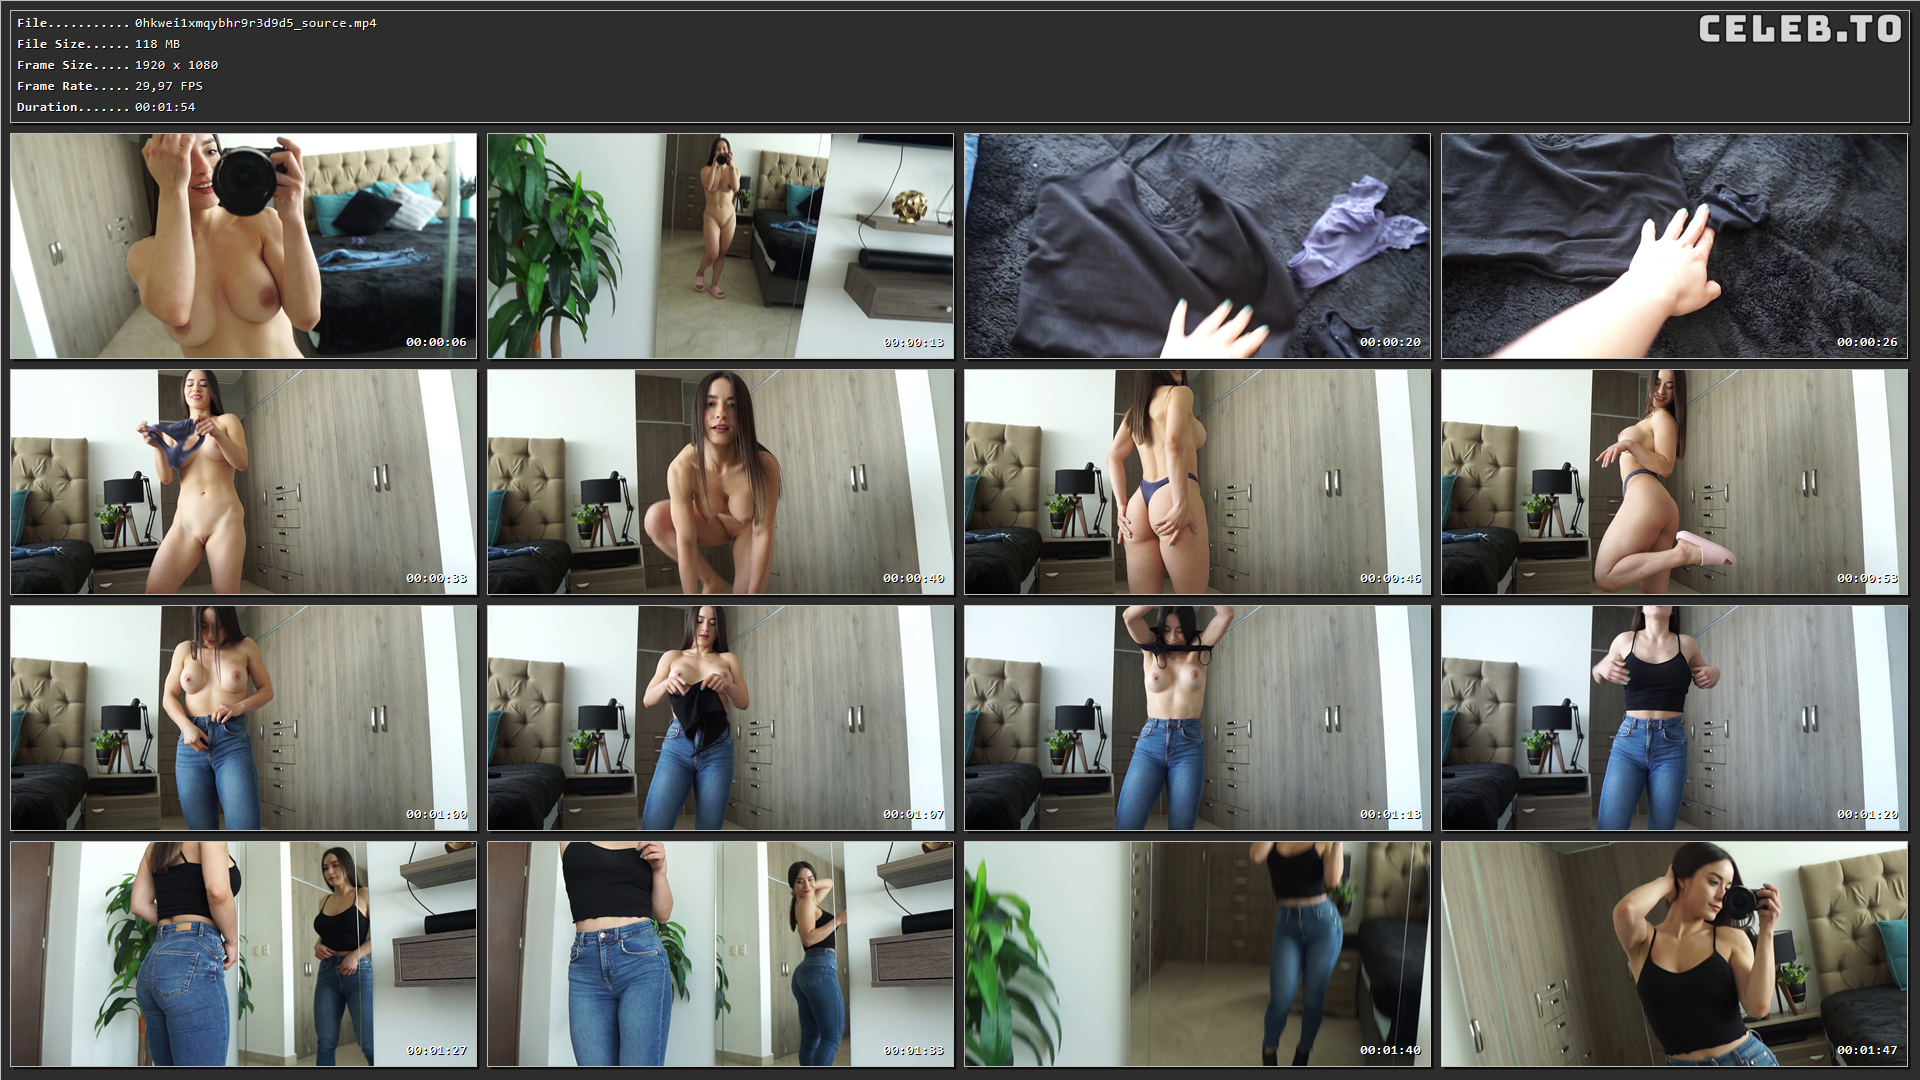Image resolution: width=1920 pixels, height=1080 pixels.
Task: Click the Frame Size 1920 x 1080 text
Action: coord(176,65)
